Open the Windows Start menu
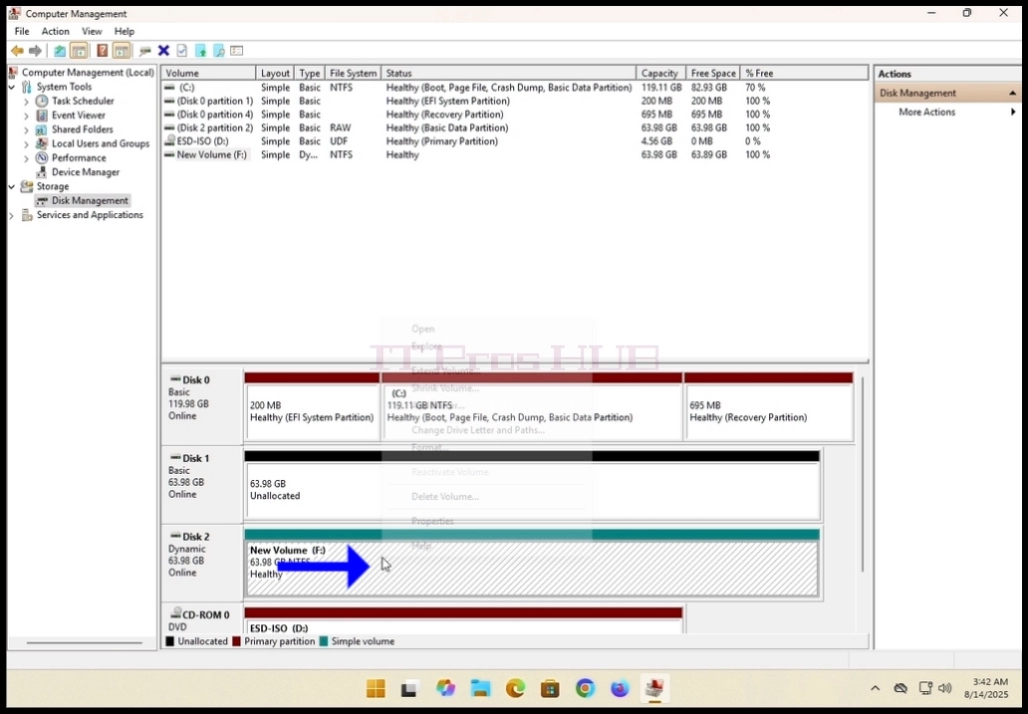This screenshot has width=1028, height=714. click(x=376, y=688)
